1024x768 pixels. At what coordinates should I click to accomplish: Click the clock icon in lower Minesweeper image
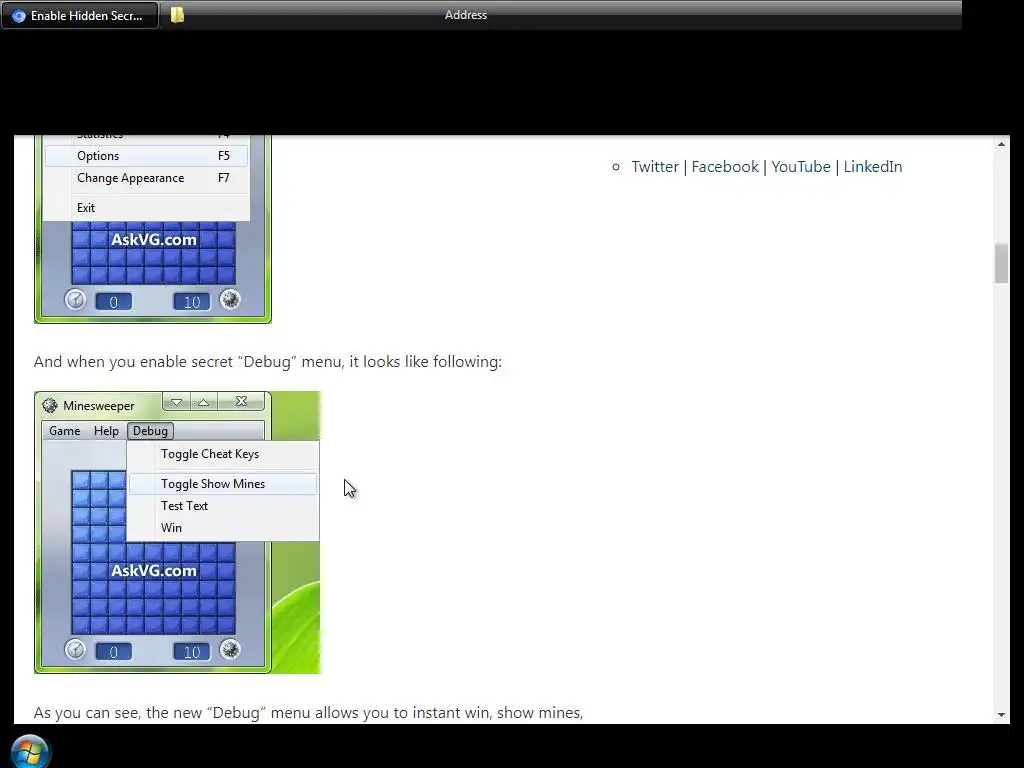pos(75,650)
